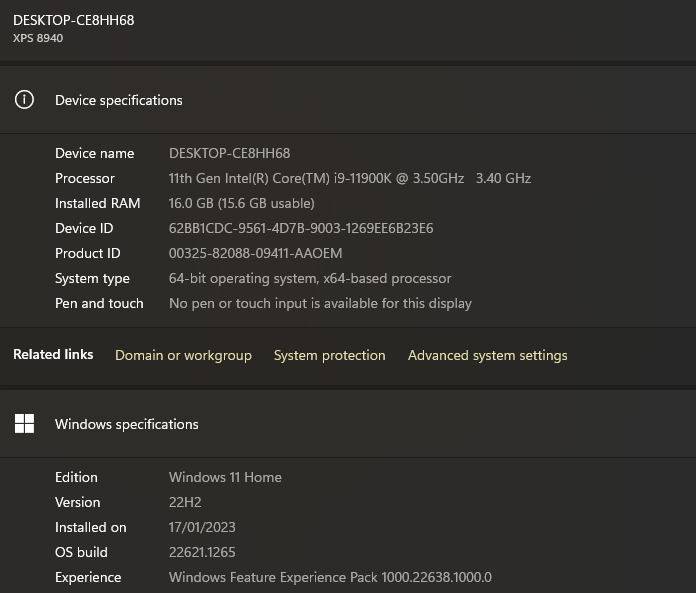The height and width of the screenshot is (593, 696).
Task: Click the Pen and touch value text
Action: [320, 304]
